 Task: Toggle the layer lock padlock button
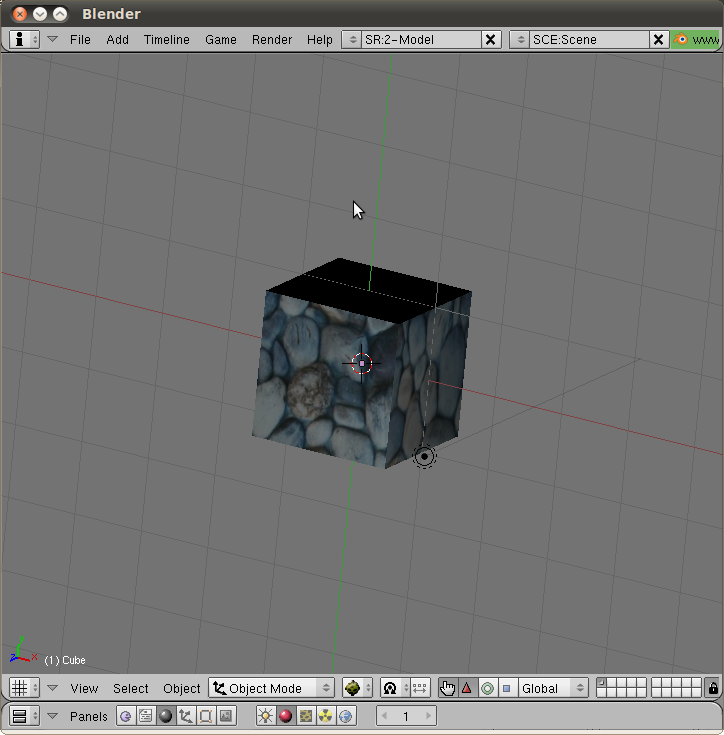(712, 688)
